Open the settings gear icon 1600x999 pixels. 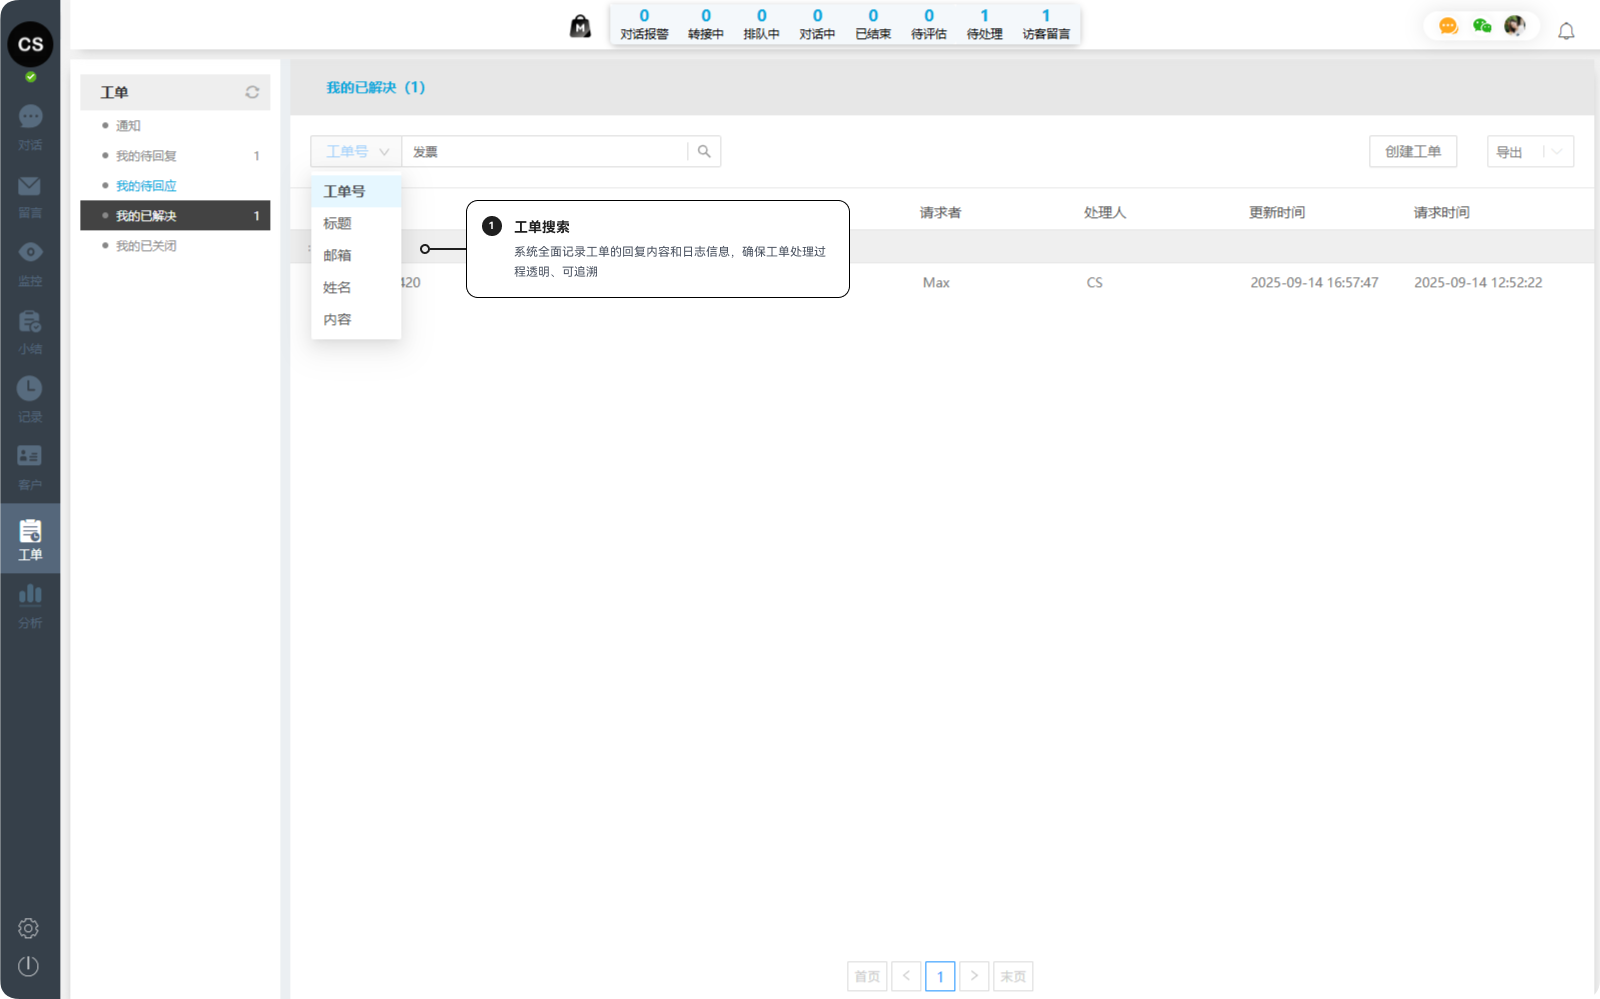pyautogui.click(x=29, y=928)
